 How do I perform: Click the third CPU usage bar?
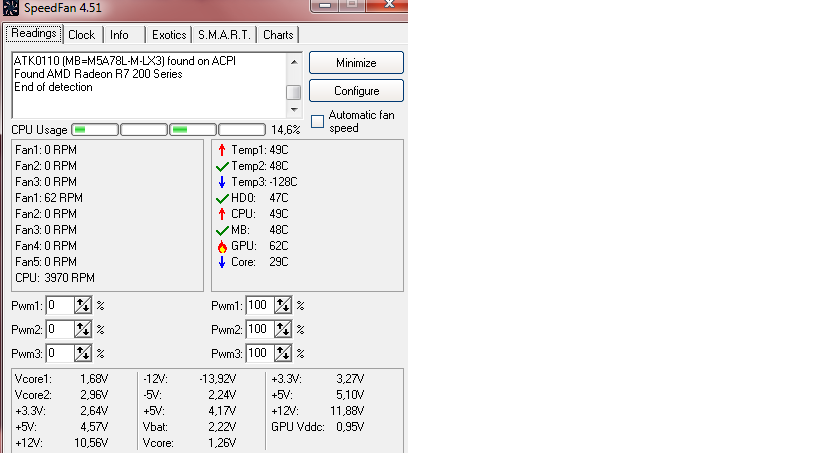click(x=193, y=130)
